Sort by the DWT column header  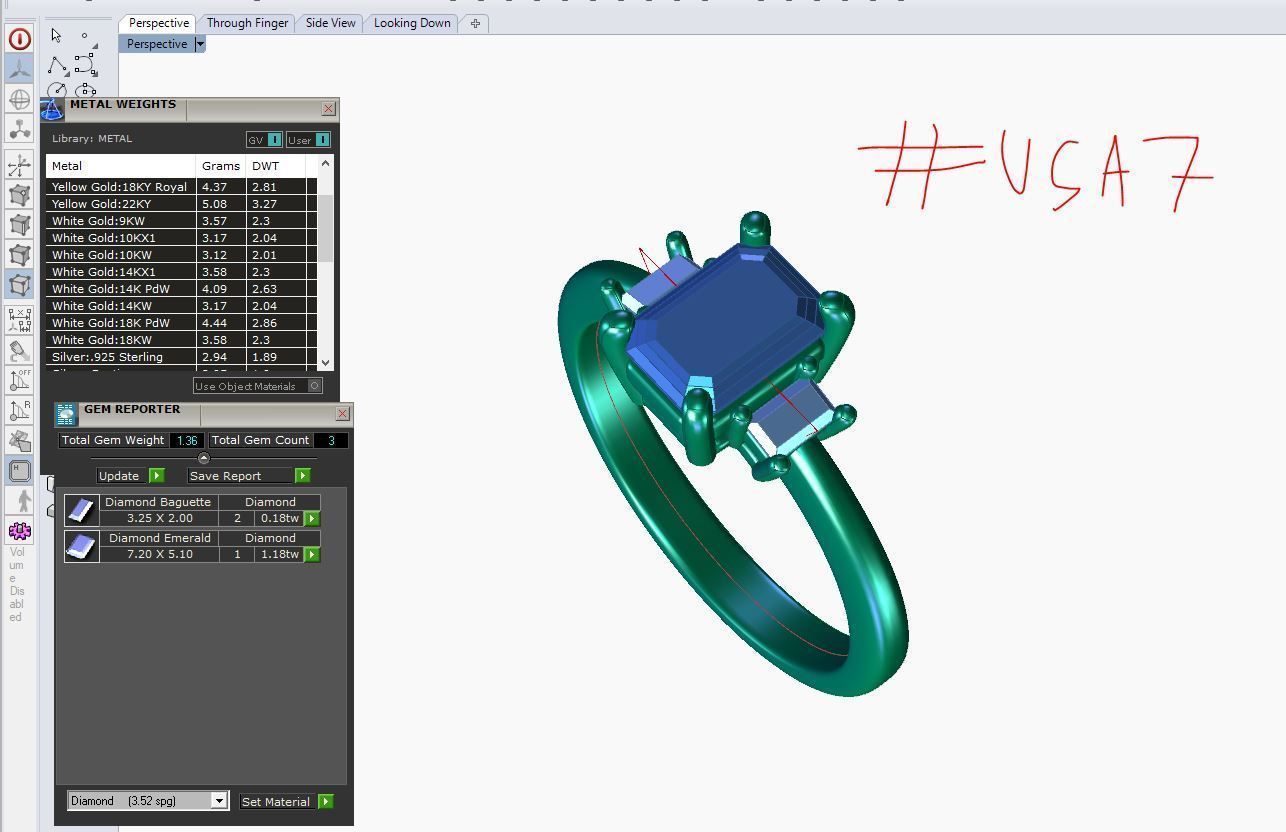[x=275, y=166]
